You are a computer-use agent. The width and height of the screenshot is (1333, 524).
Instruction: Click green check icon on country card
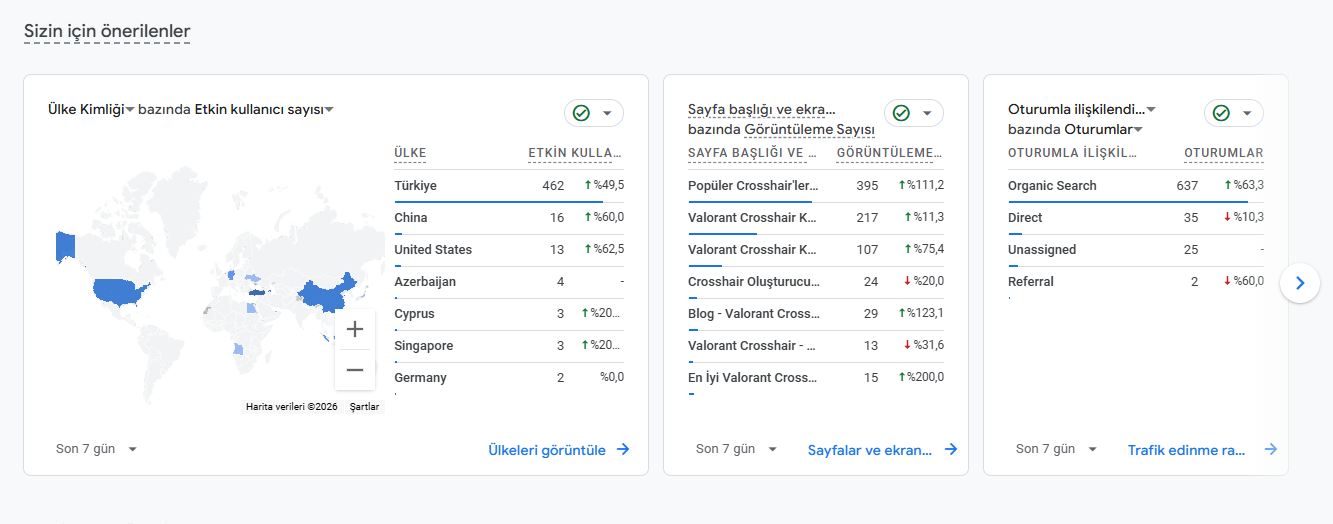click(x=581, y=113)
